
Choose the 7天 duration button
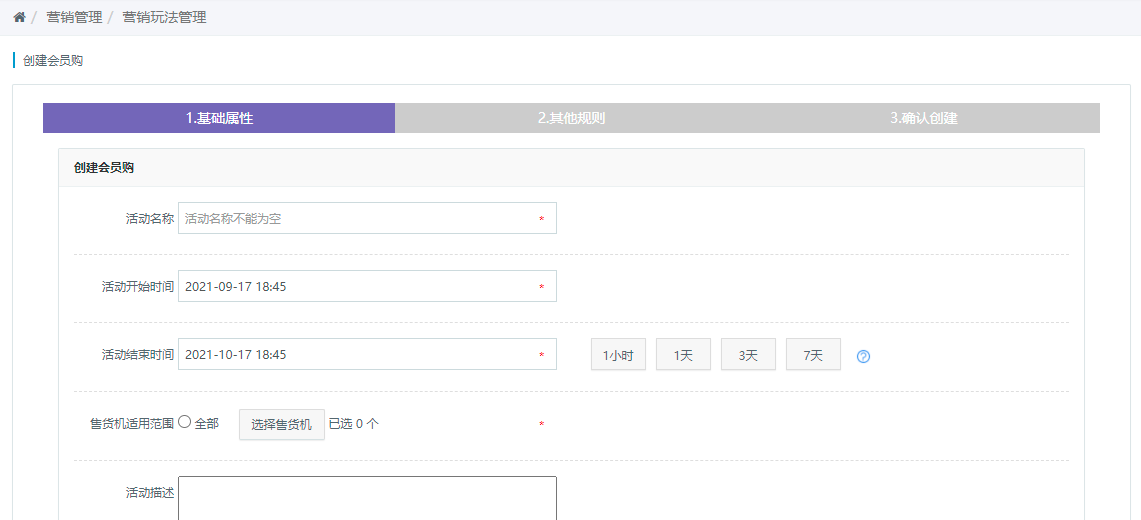(x=814, y=355)
